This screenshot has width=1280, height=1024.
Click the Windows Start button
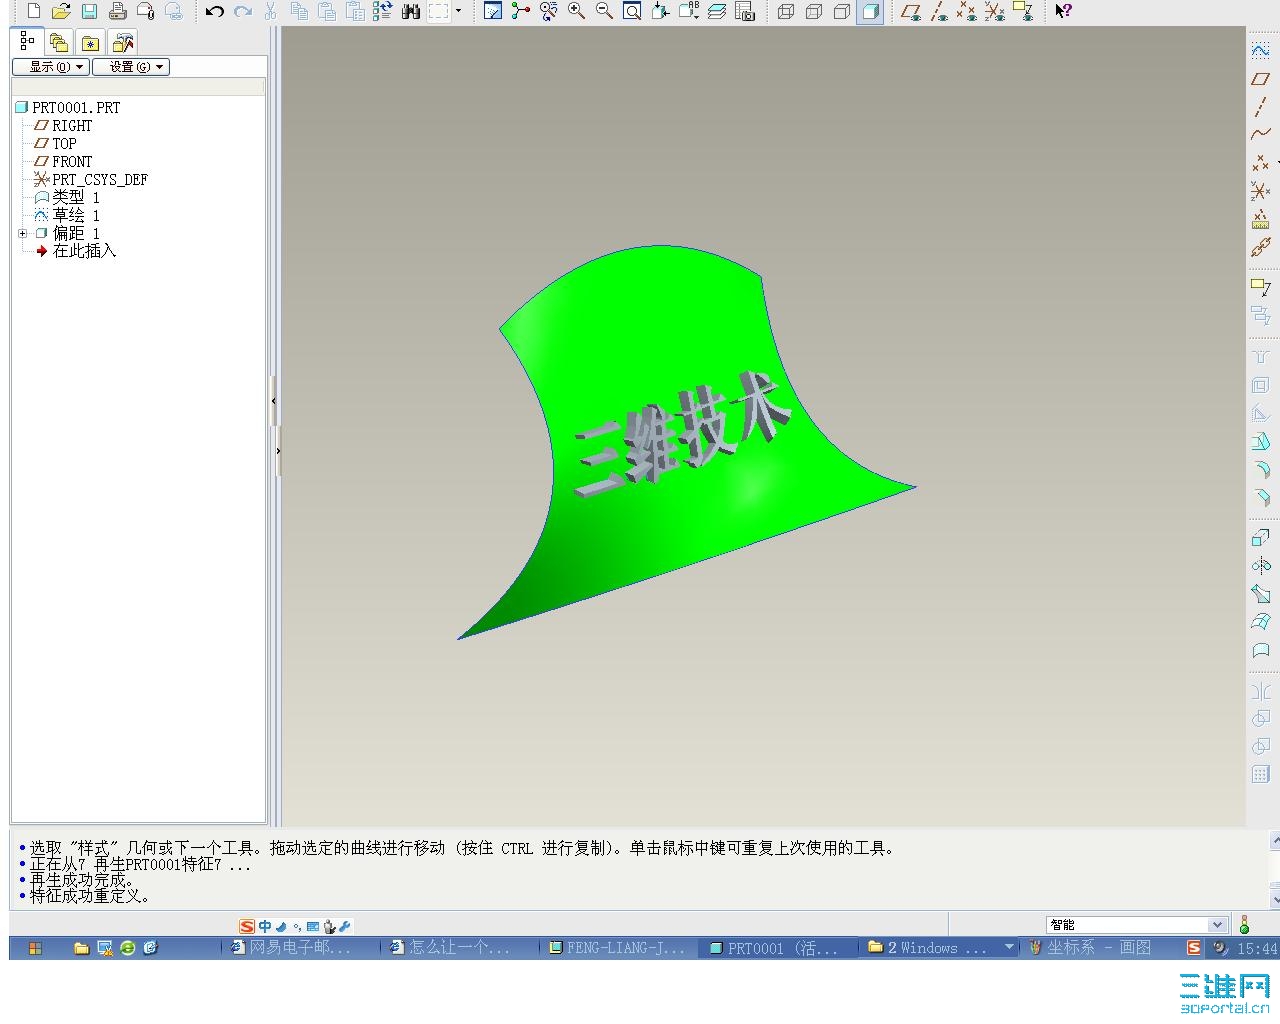(x=36, y=948)
